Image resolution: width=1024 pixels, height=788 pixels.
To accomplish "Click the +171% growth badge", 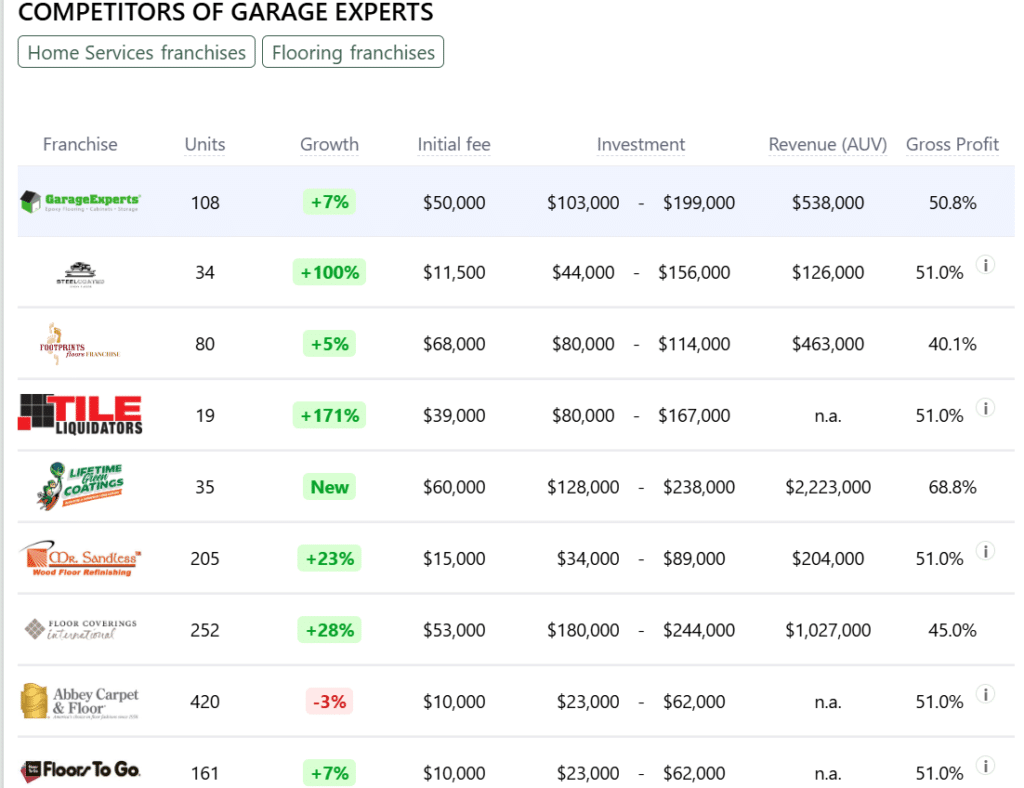I will 329,415.
